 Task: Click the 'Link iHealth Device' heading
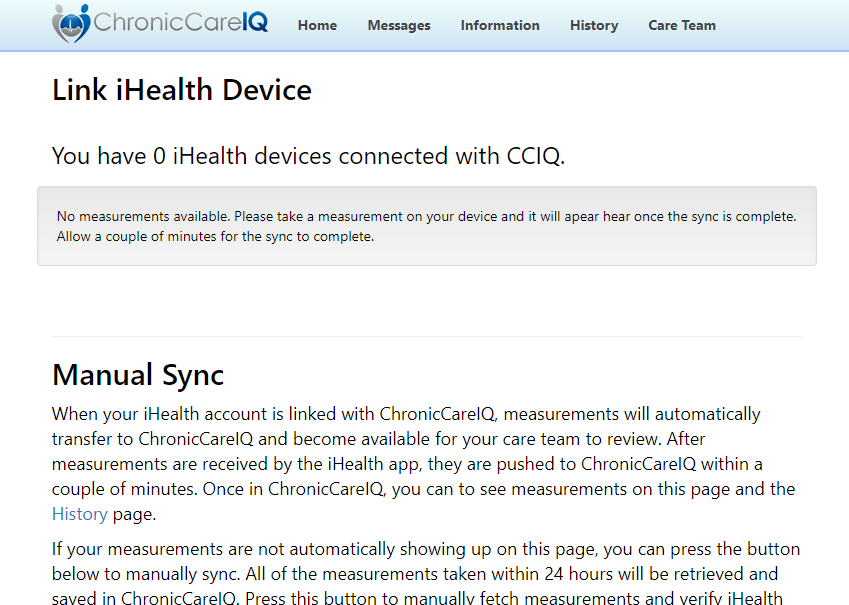(x=182, y=90)
